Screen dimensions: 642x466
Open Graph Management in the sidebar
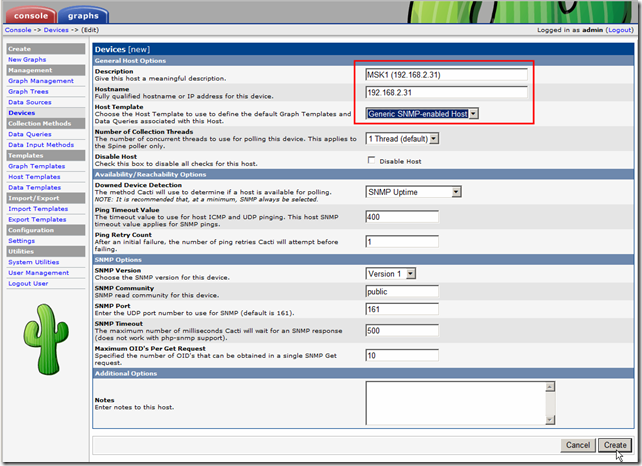(x=41, y=81)
